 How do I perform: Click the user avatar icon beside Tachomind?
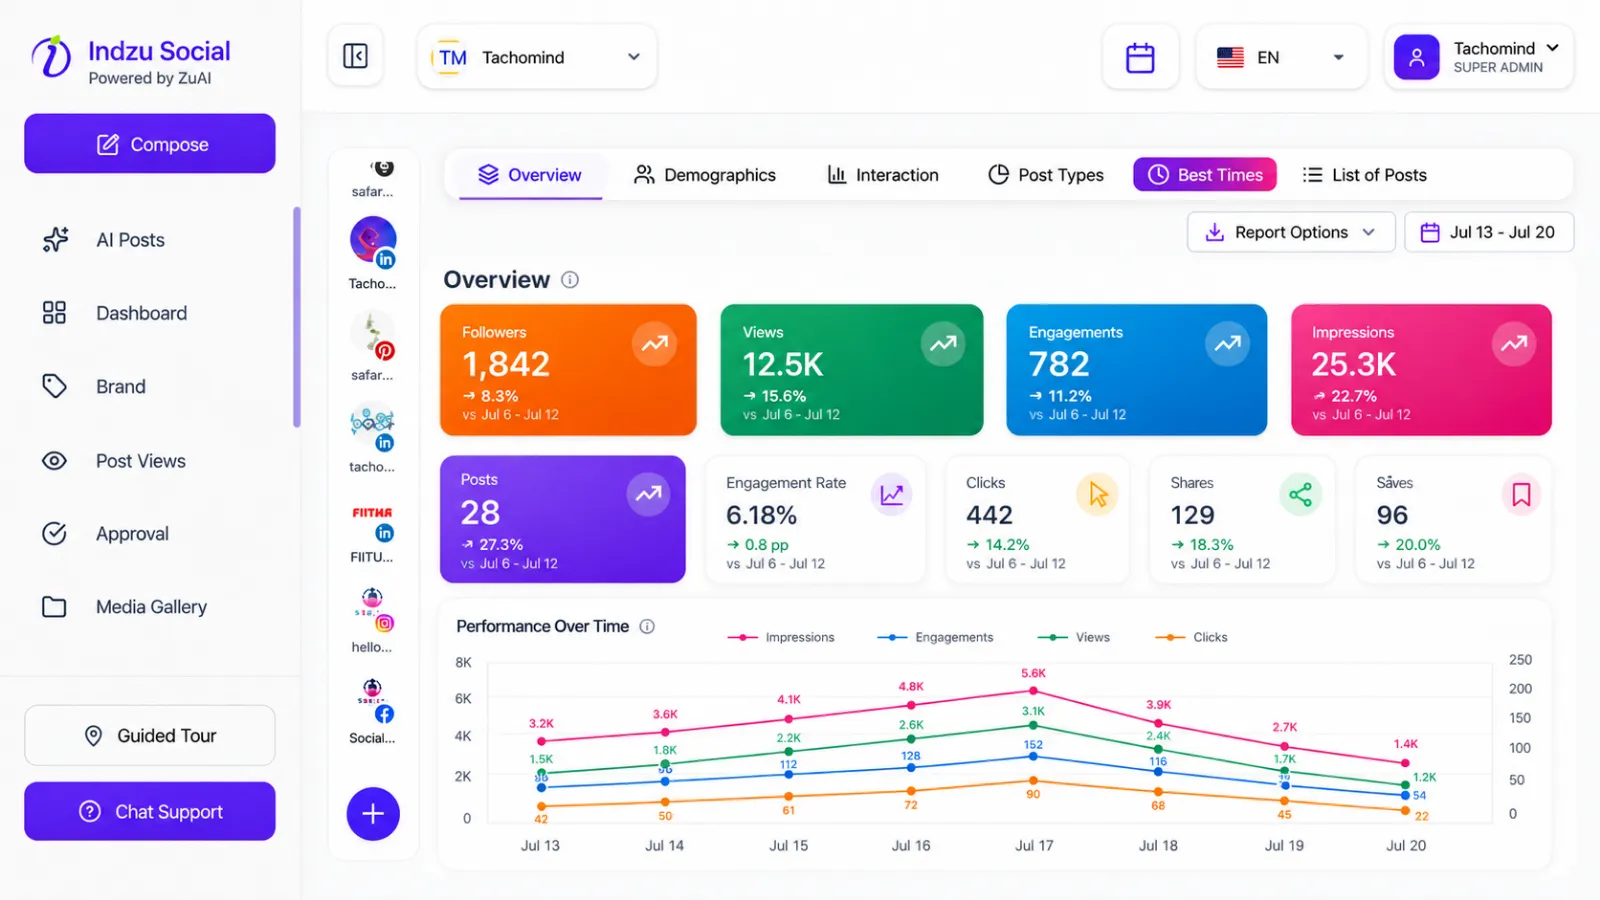1416,57
